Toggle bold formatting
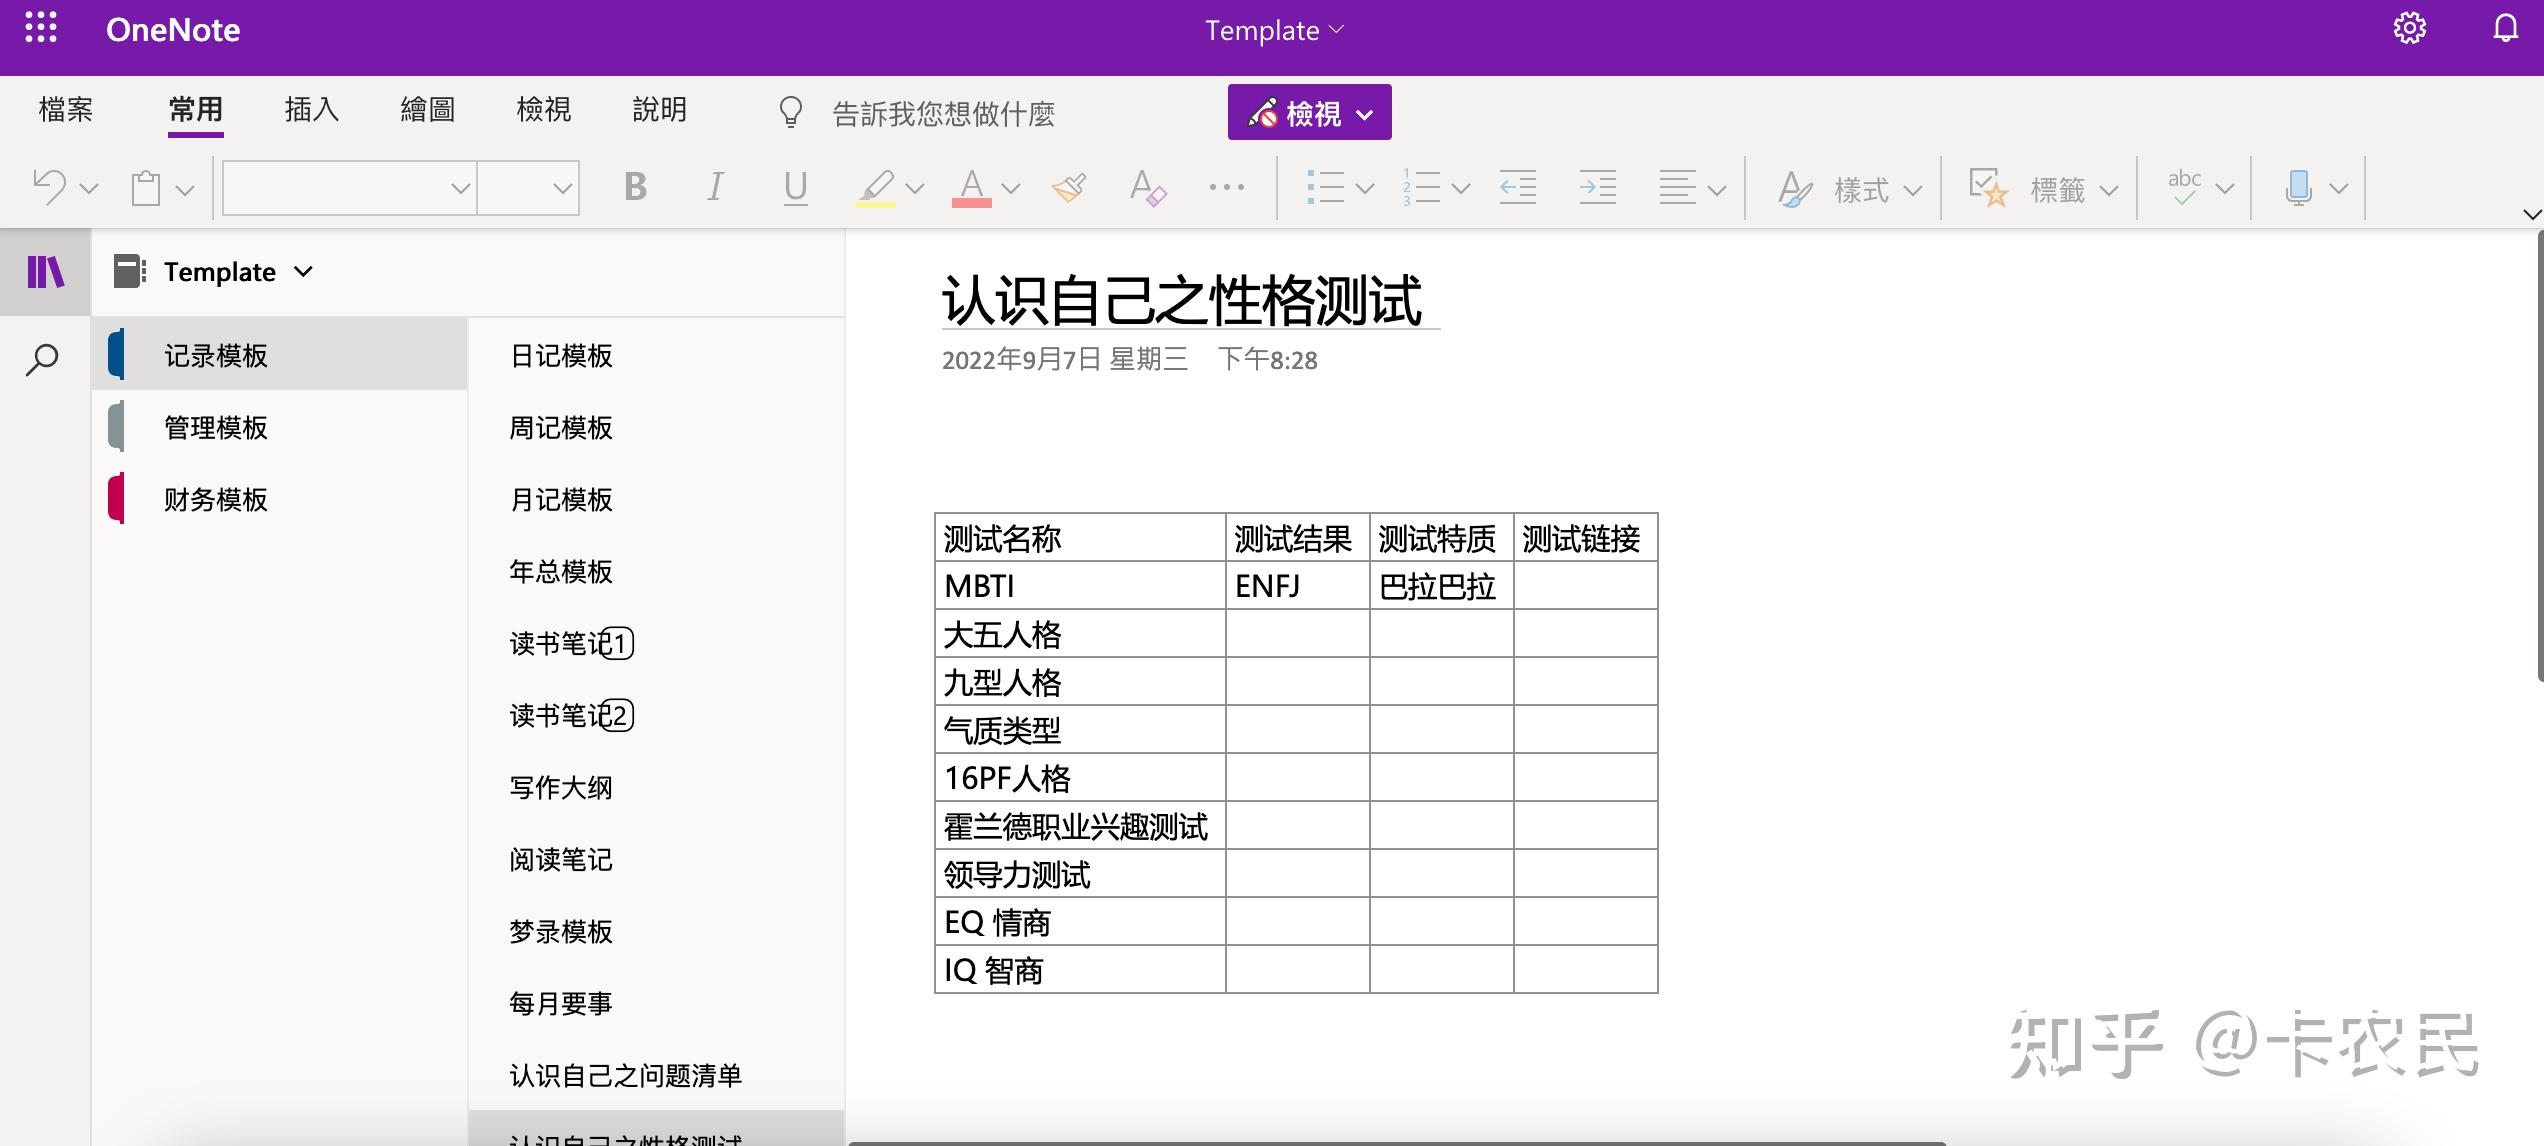Screen dimensions: 2544x1146 point(635,187)
